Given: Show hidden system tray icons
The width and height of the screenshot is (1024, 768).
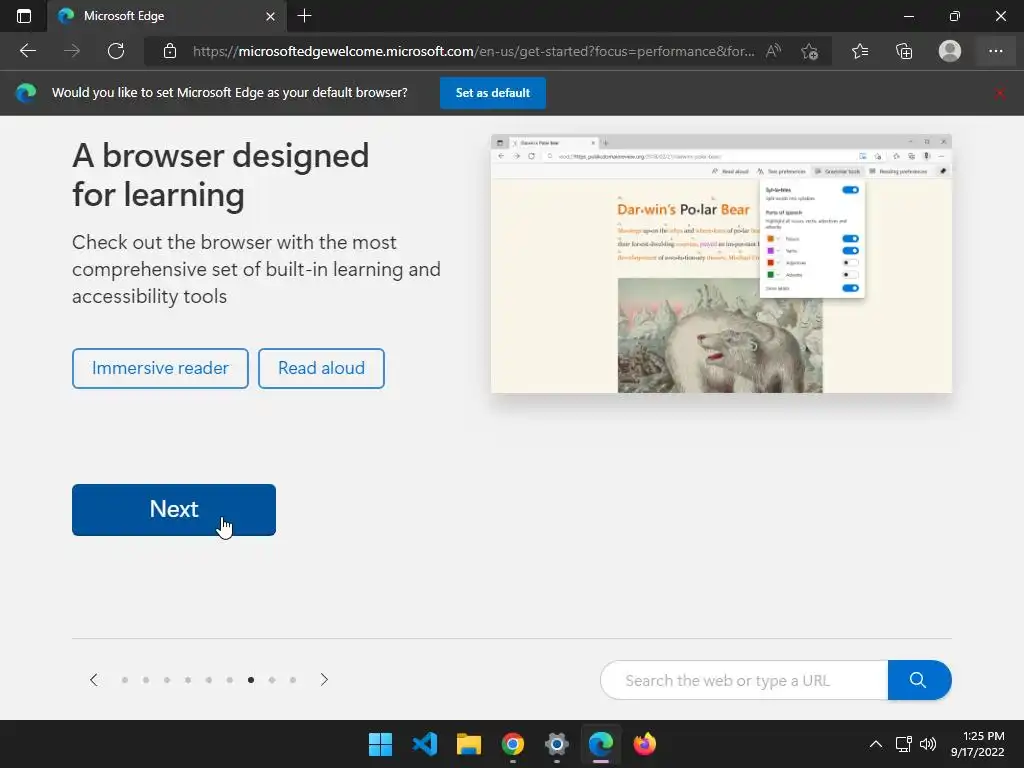Looking at the screenshot, I should point(876,744).
